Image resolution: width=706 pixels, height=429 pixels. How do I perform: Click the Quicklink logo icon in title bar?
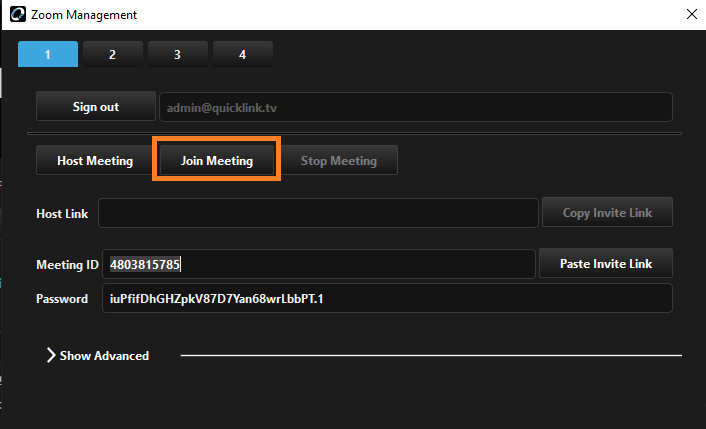coord(18,14)
